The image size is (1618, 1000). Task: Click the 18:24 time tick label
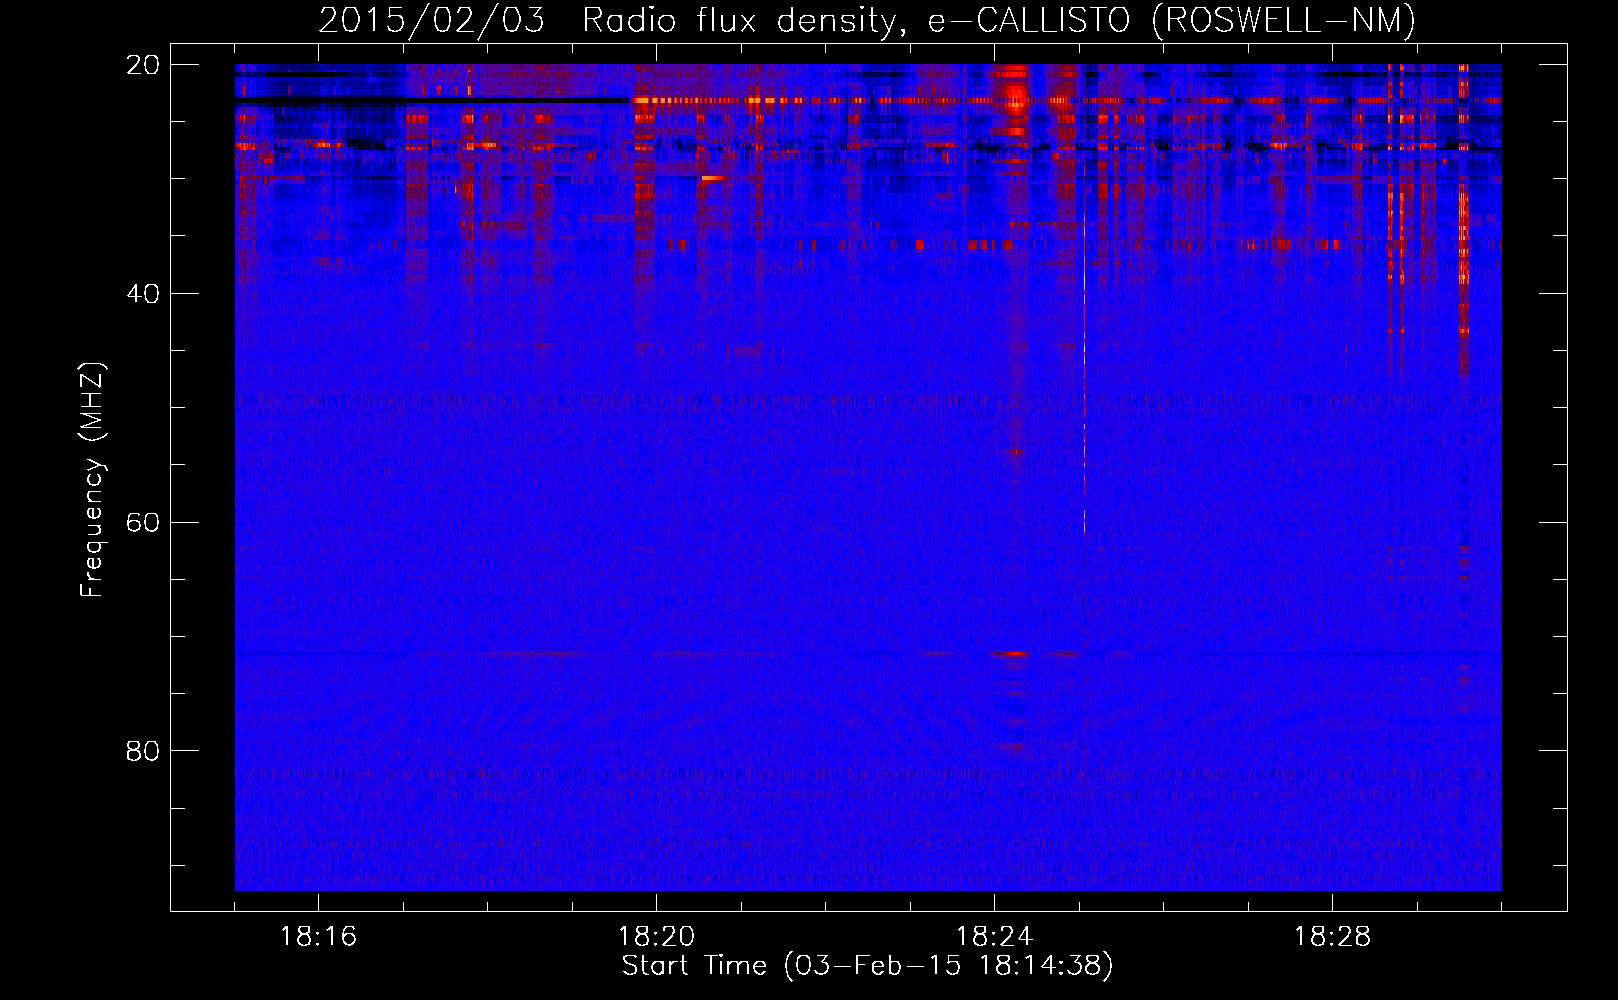(994, 936)
